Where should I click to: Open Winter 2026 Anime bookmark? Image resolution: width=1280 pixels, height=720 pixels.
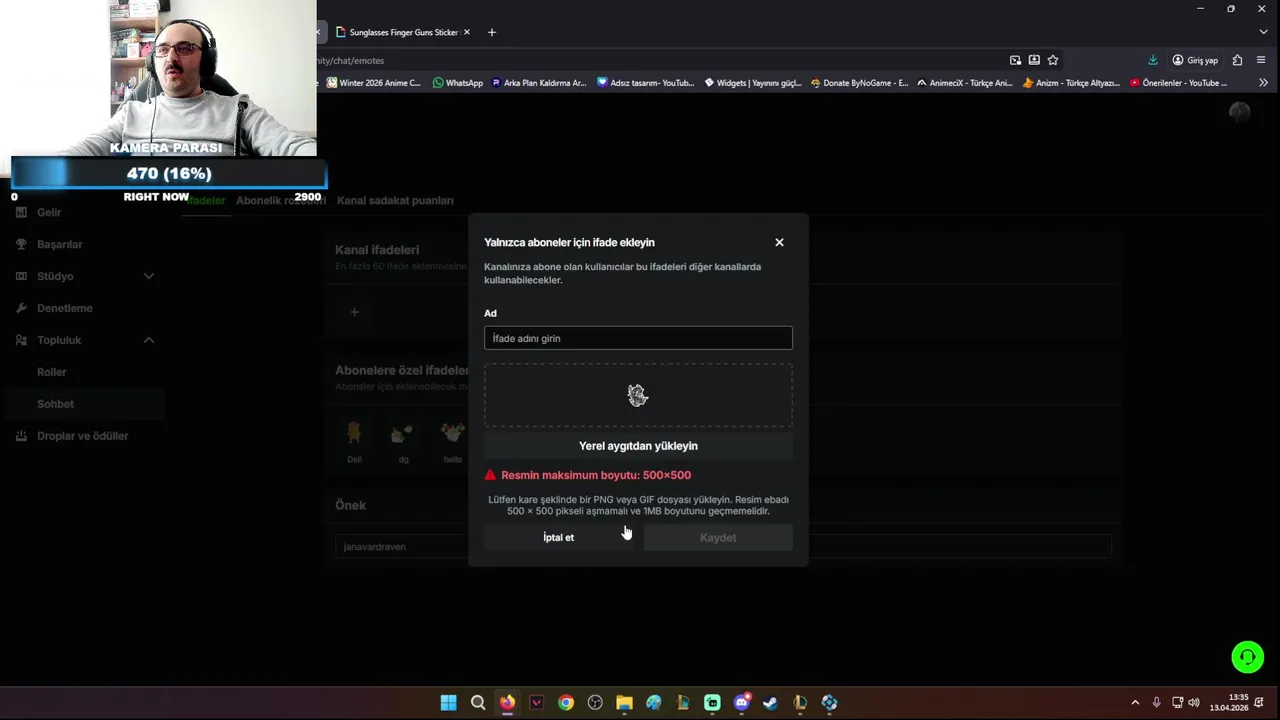374,83
